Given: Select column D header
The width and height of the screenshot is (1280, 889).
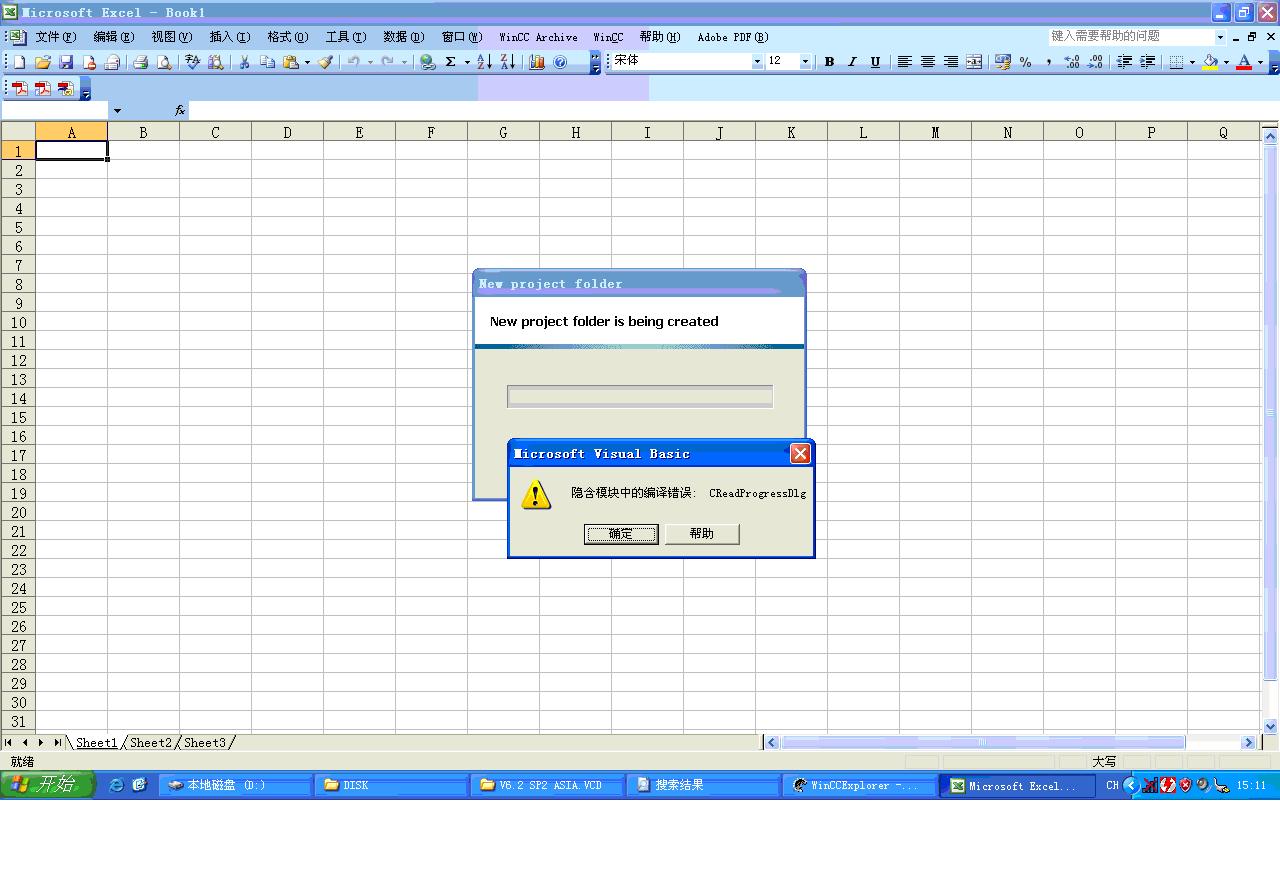Looking at the screenshot, I should (x=287, y=132).
